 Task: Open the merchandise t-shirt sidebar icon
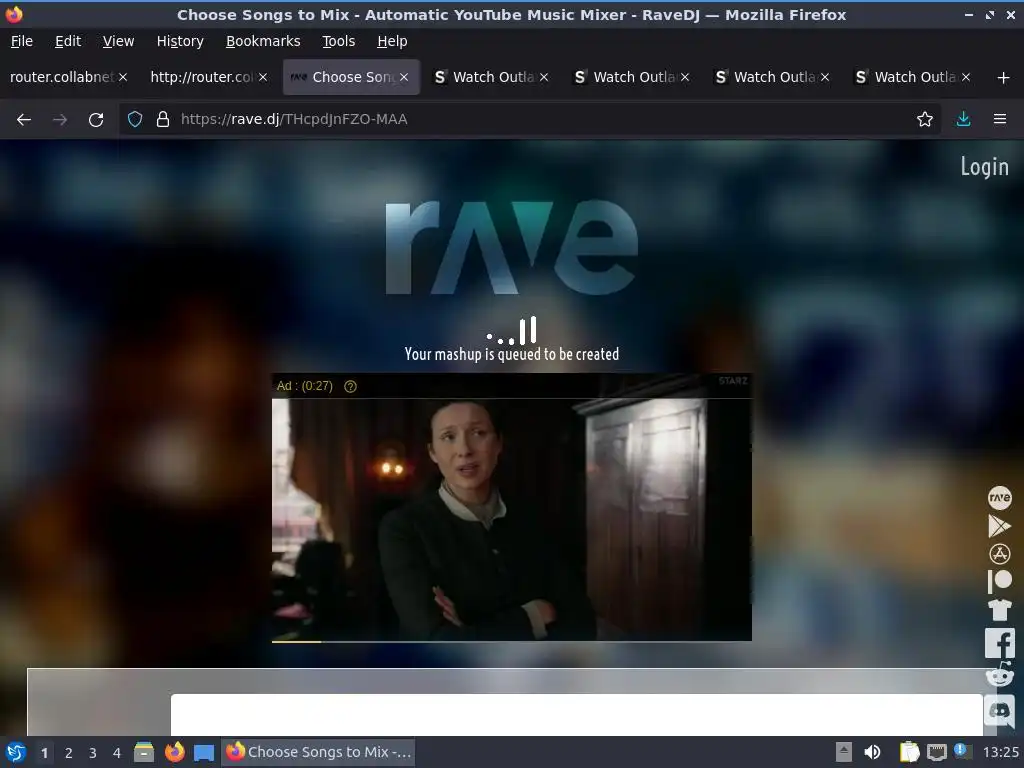click(x=1000, y=610)
